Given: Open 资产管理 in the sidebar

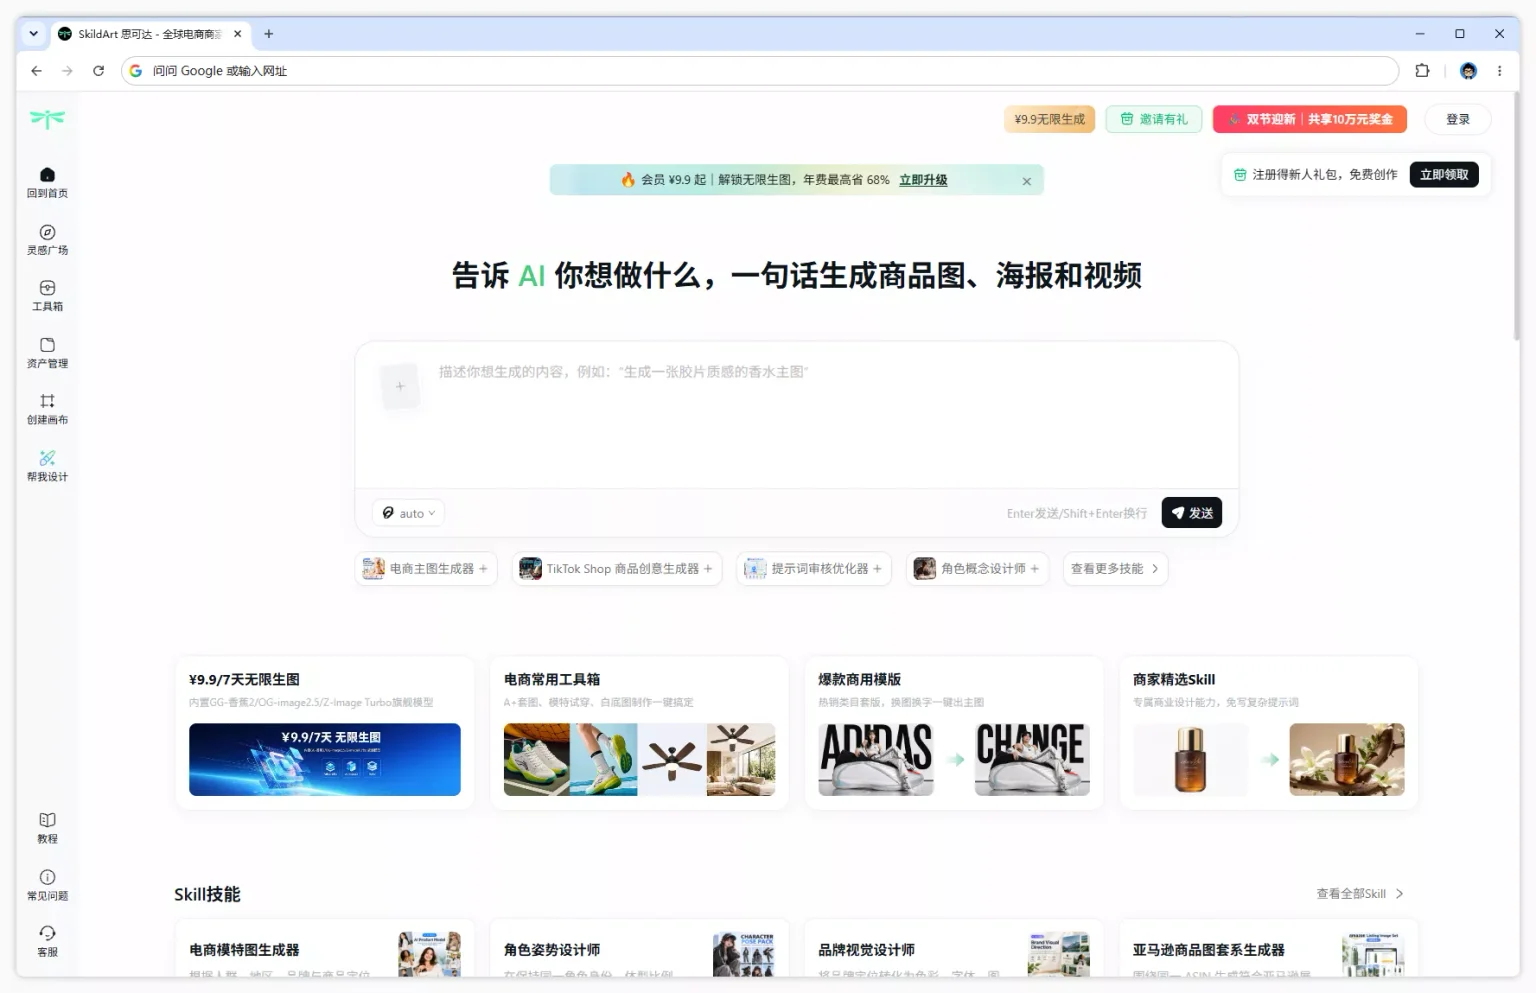Looking at the screenshot, I should click(x=47, y=353).
